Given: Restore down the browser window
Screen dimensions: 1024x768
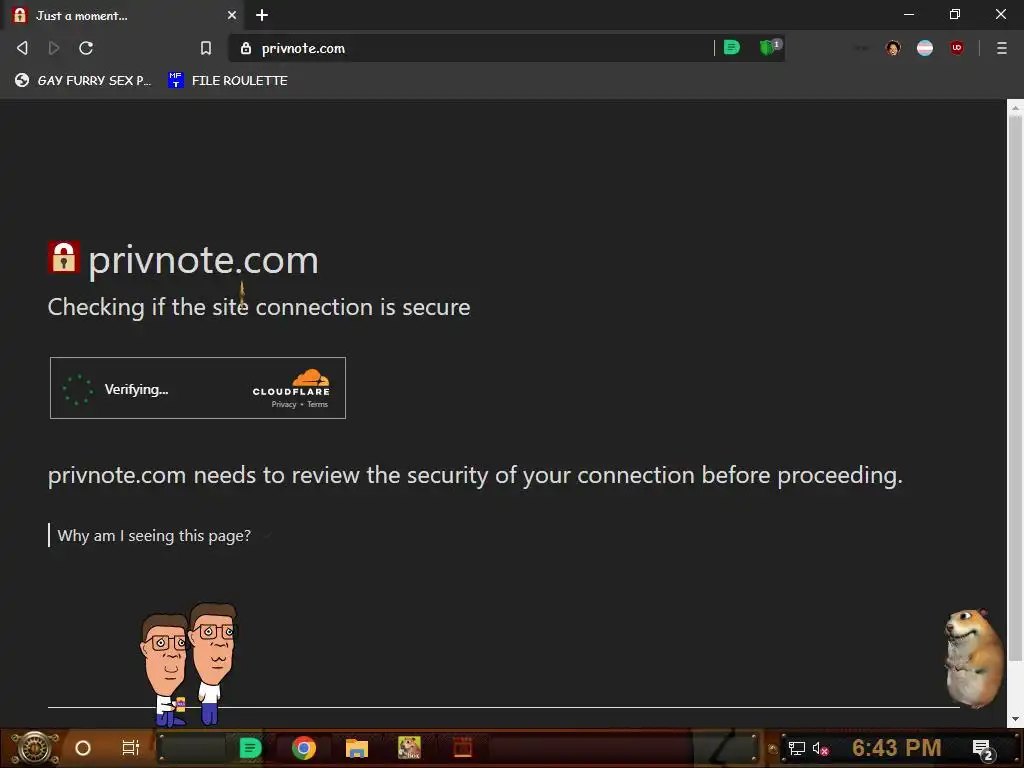Looking at the screenshot, I should click(x=955, y=14).
